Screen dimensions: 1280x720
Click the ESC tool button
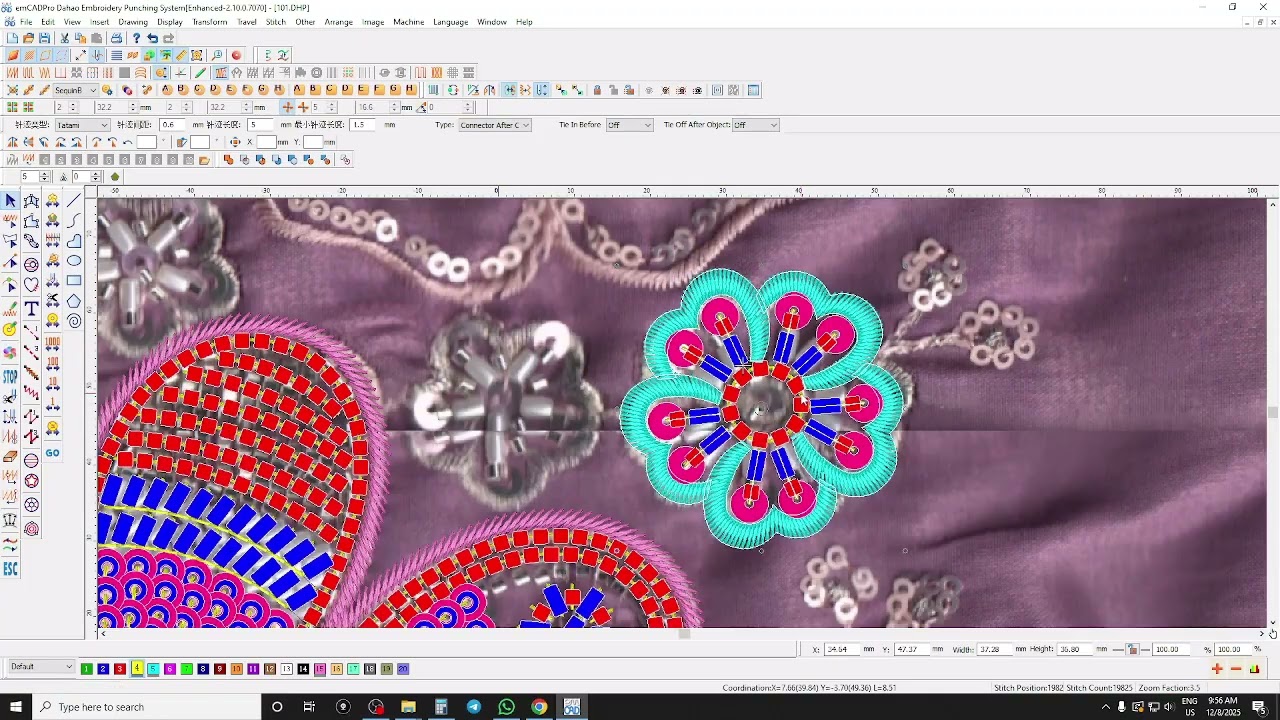point(10,568)
